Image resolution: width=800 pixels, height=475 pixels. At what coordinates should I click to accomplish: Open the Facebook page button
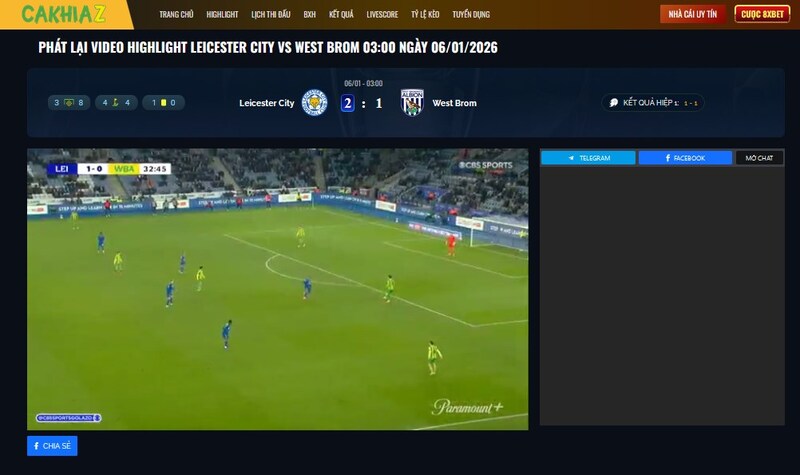(x=685, y=158)
